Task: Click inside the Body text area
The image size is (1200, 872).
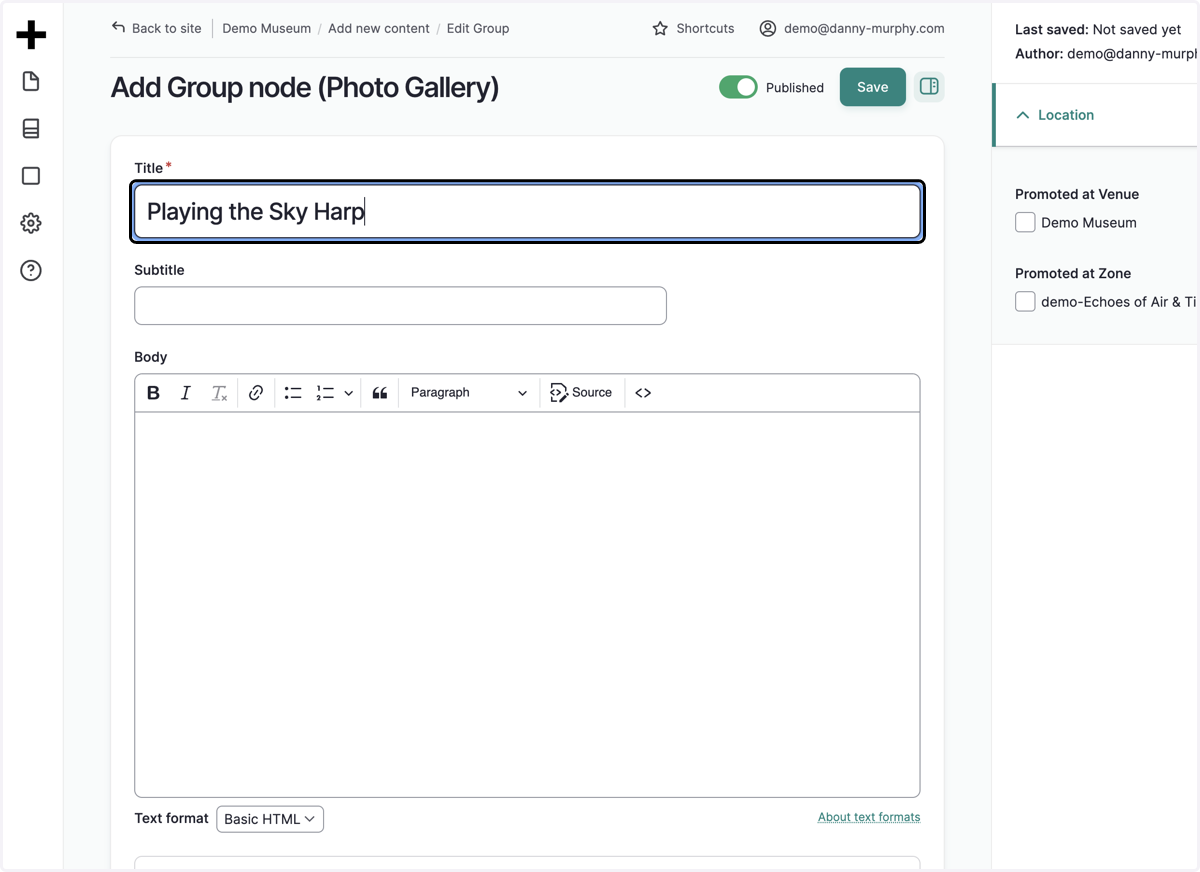Action: [x=527, y=604]
